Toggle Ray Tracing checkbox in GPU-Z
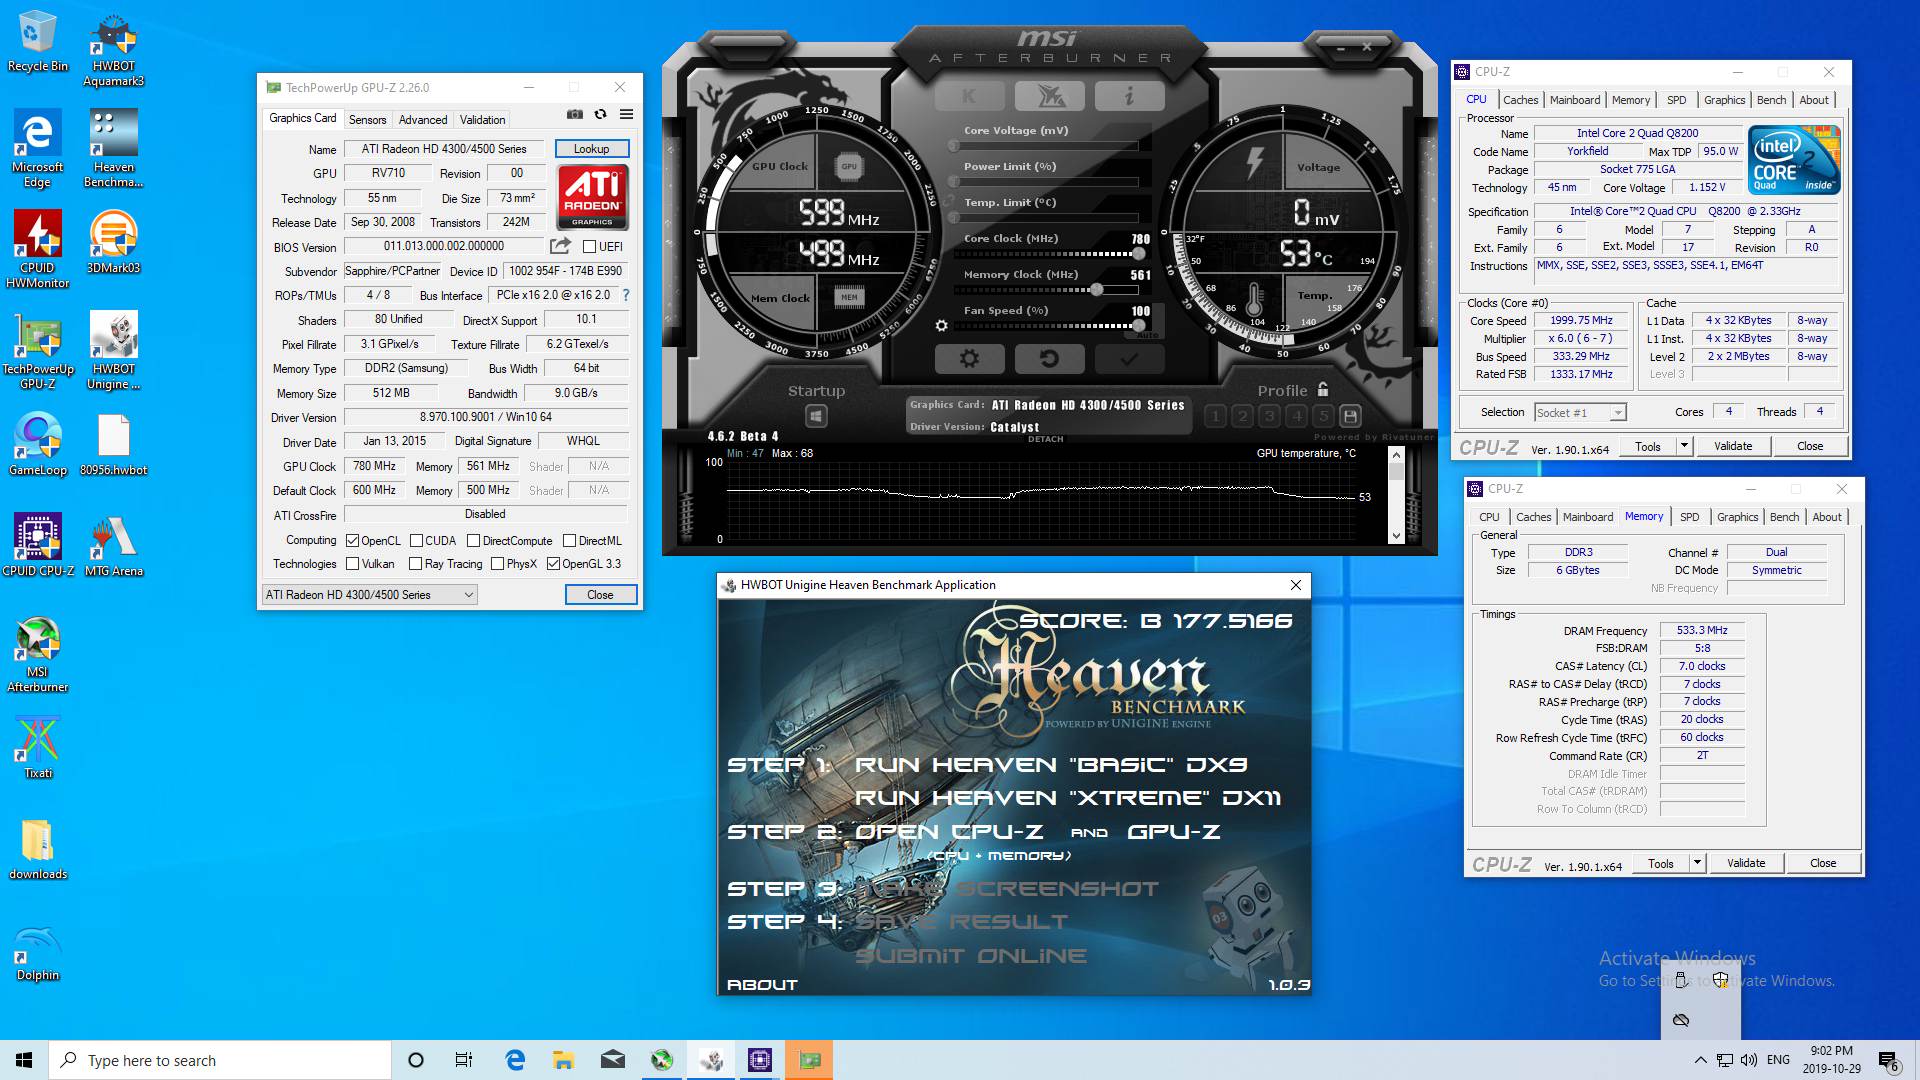This screenshot has width=1920, height=1080. coord(415,564)
